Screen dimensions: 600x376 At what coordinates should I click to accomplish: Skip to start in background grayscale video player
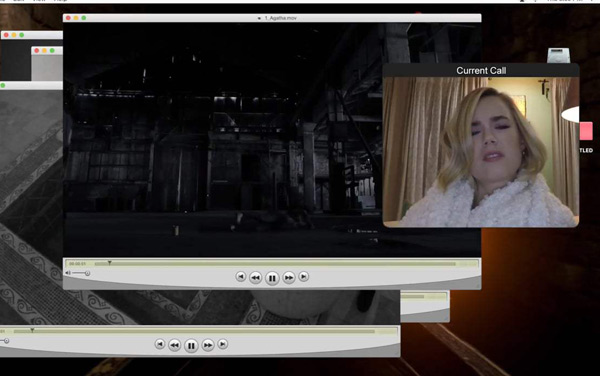(x=160, y=344)
